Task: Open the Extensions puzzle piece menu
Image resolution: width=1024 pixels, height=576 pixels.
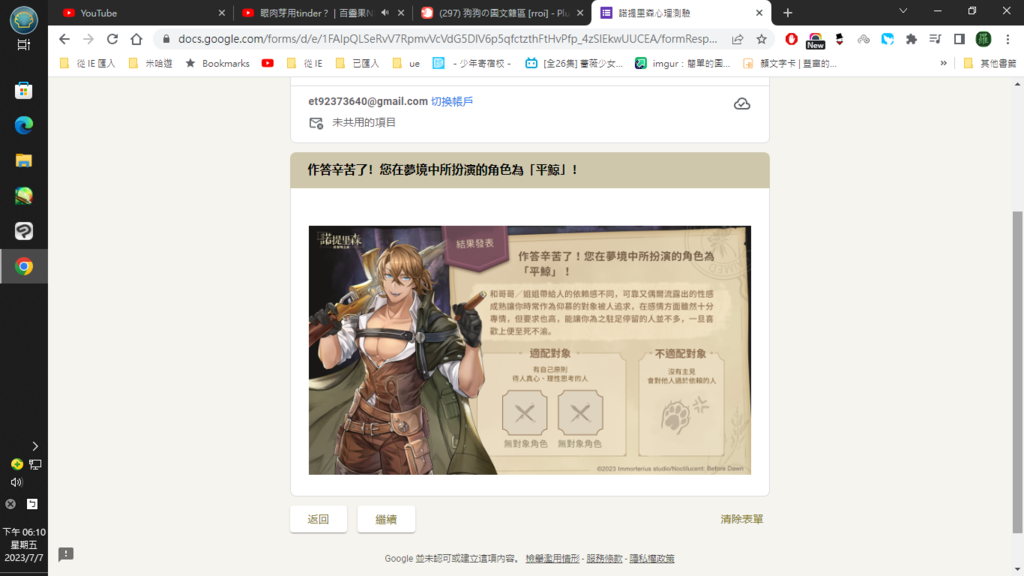Action: click(x=911, y=39)
